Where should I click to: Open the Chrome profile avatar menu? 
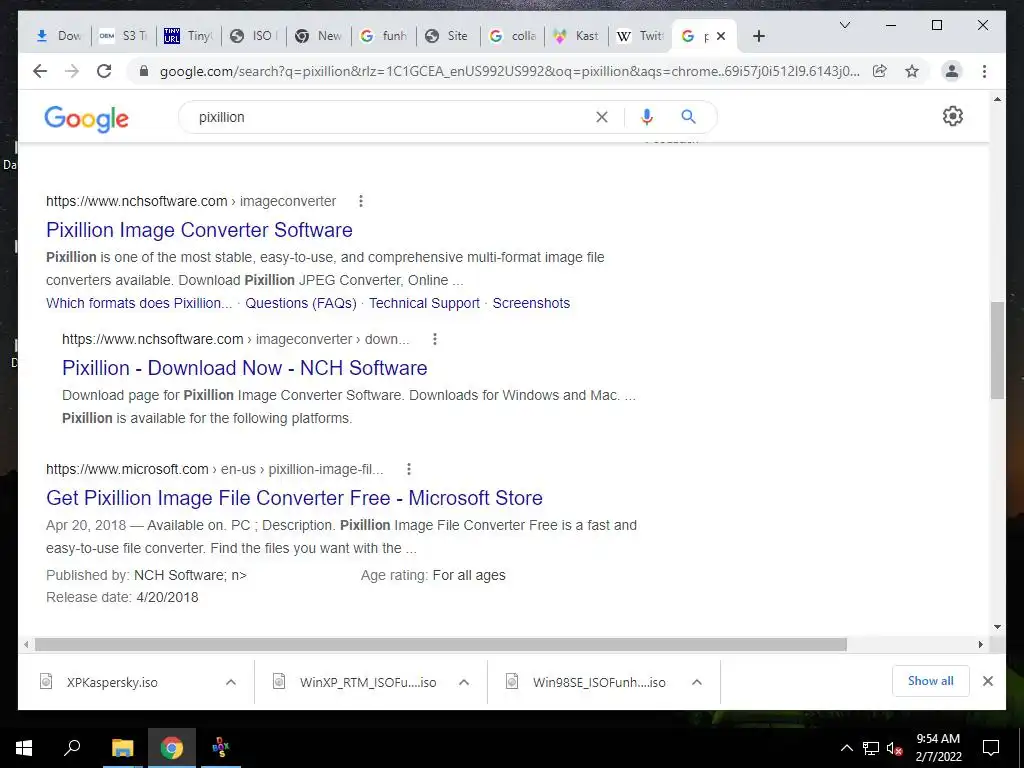[952, 71]
